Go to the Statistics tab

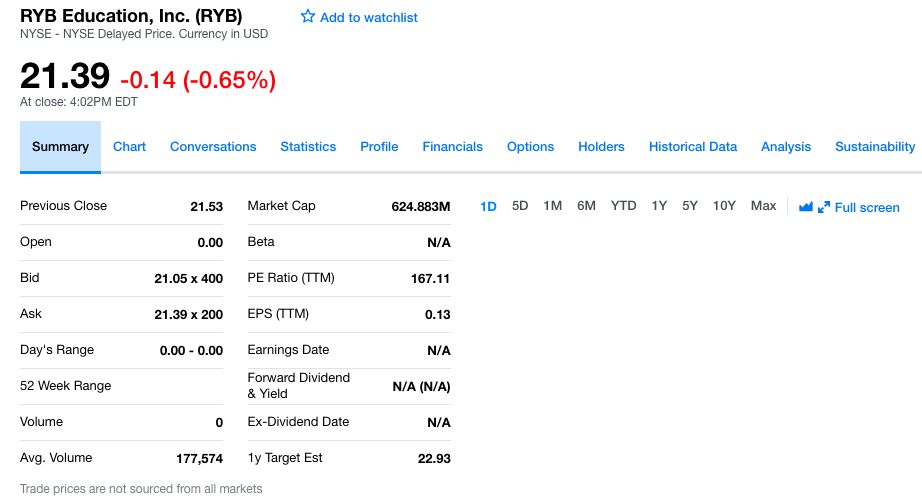[x=308, y=147]
